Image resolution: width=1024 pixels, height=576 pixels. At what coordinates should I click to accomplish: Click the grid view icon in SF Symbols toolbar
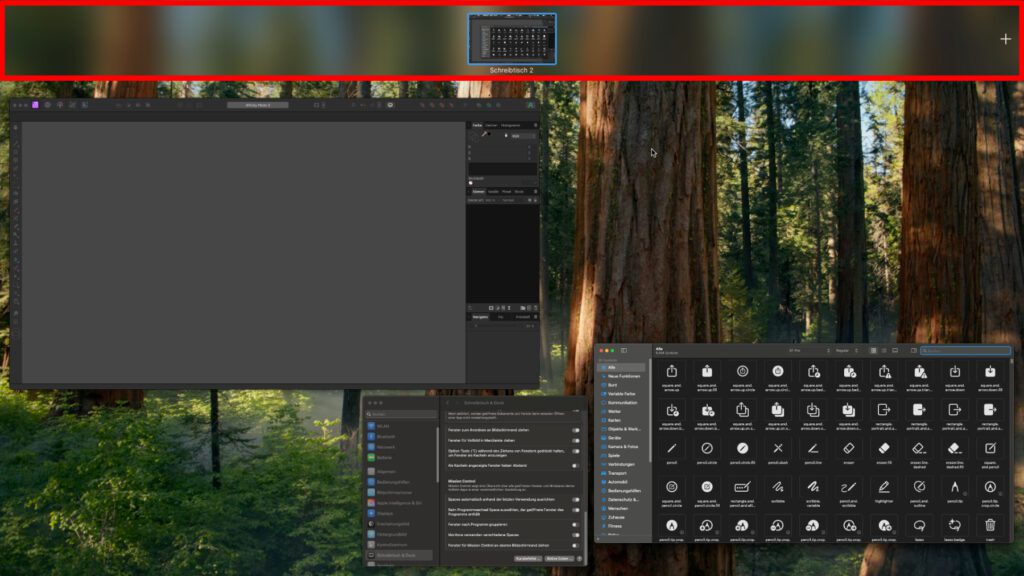pos(874,351)
